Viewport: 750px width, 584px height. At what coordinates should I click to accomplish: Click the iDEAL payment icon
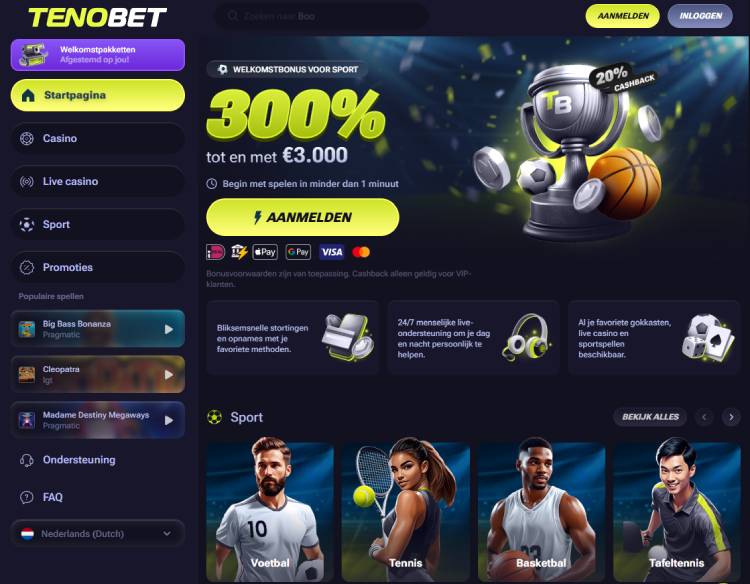coord(215,252)
